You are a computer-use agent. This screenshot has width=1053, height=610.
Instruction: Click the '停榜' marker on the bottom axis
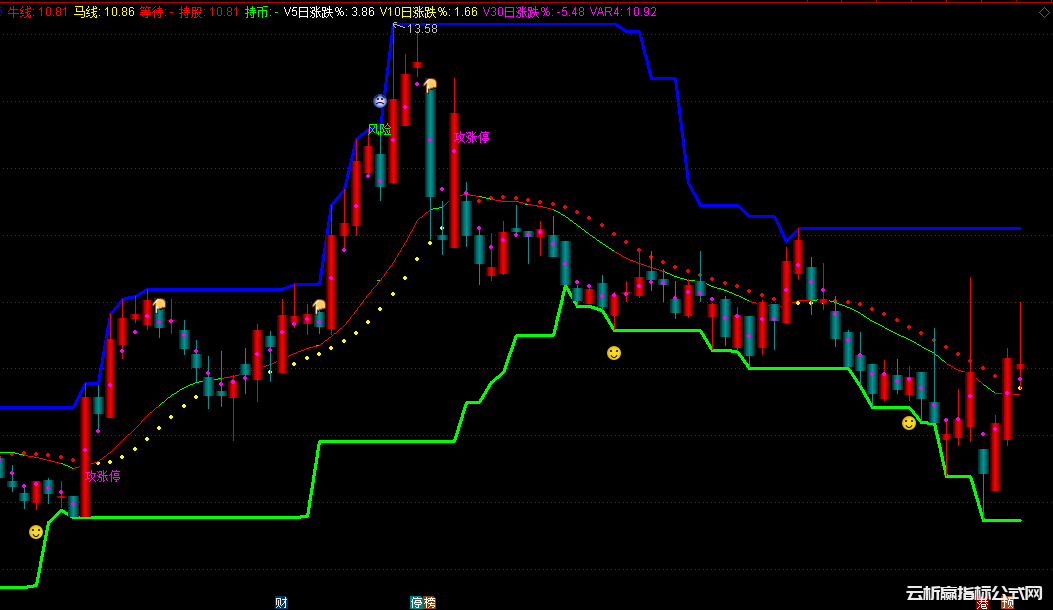(422, 603)
